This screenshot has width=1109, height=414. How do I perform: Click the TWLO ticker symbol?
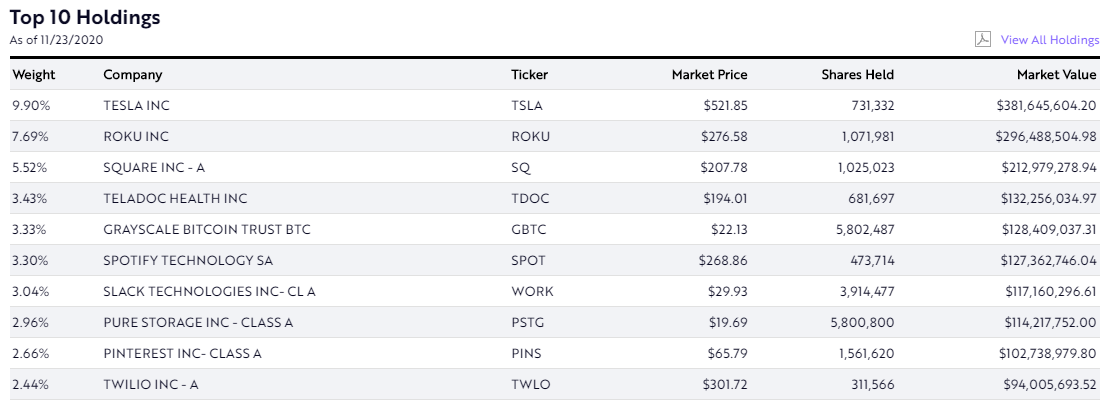tap(531, 385)
